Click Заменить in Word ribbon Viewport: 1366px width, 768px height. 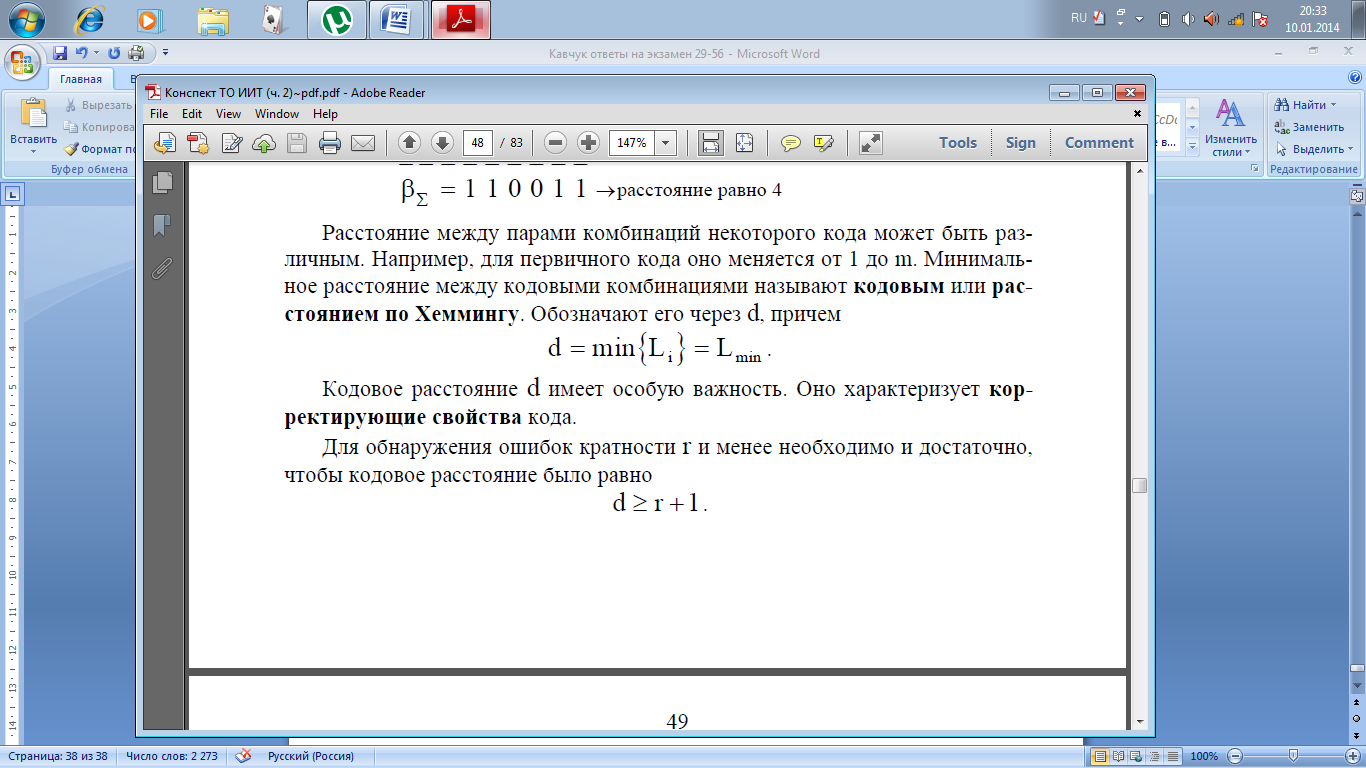point(1309,127)
